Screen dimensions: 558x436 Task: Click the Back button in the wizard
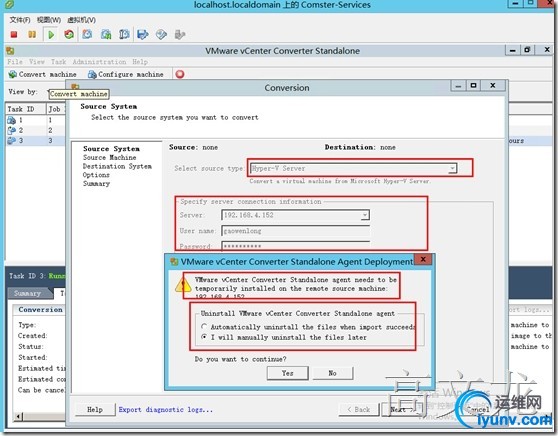click(x=359, y=410)
